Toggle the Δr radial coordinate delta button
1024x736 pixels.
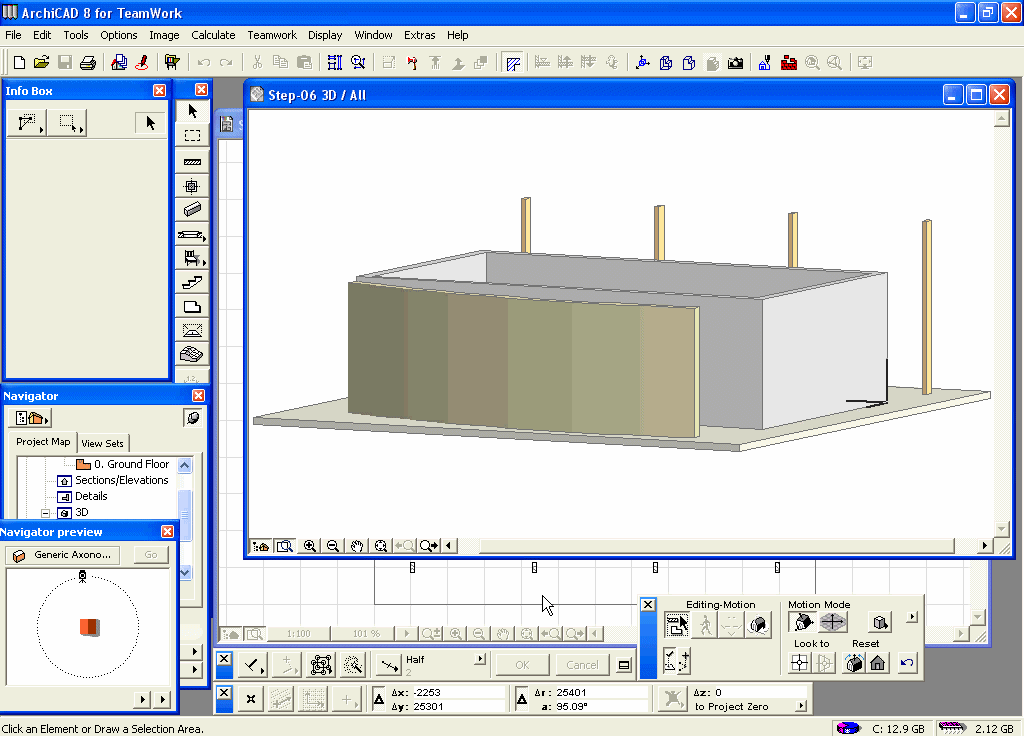[521, 700]
